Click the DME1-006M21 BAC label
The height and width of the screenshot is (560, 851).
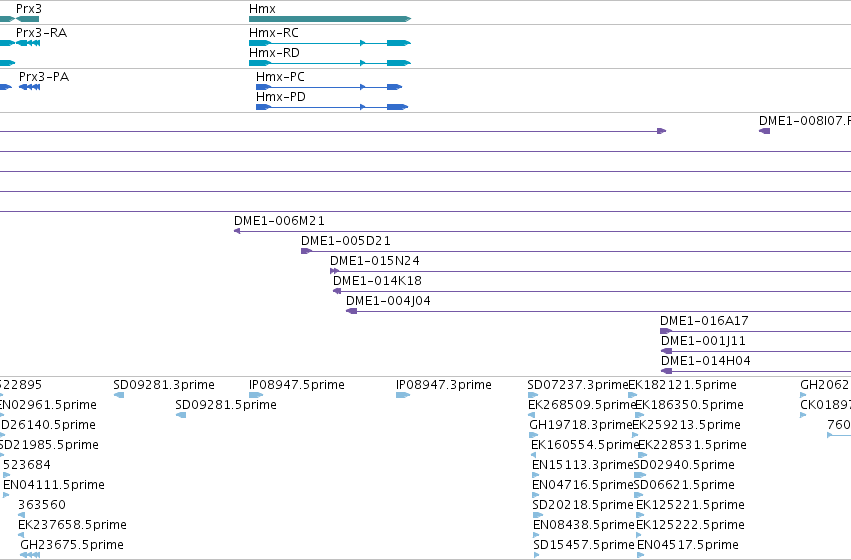[280, 221]
